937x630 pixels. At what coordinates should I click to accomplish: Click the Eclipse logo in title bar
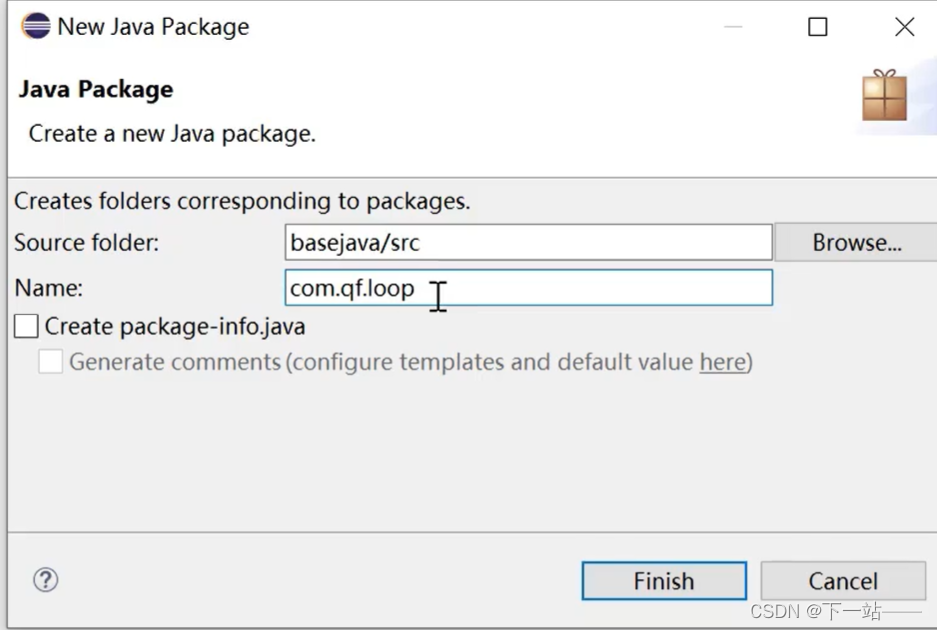click(35, 27)
